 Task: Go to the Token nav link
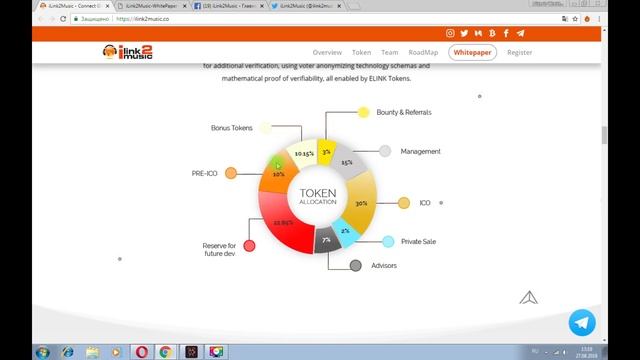[x=361, y=52]
